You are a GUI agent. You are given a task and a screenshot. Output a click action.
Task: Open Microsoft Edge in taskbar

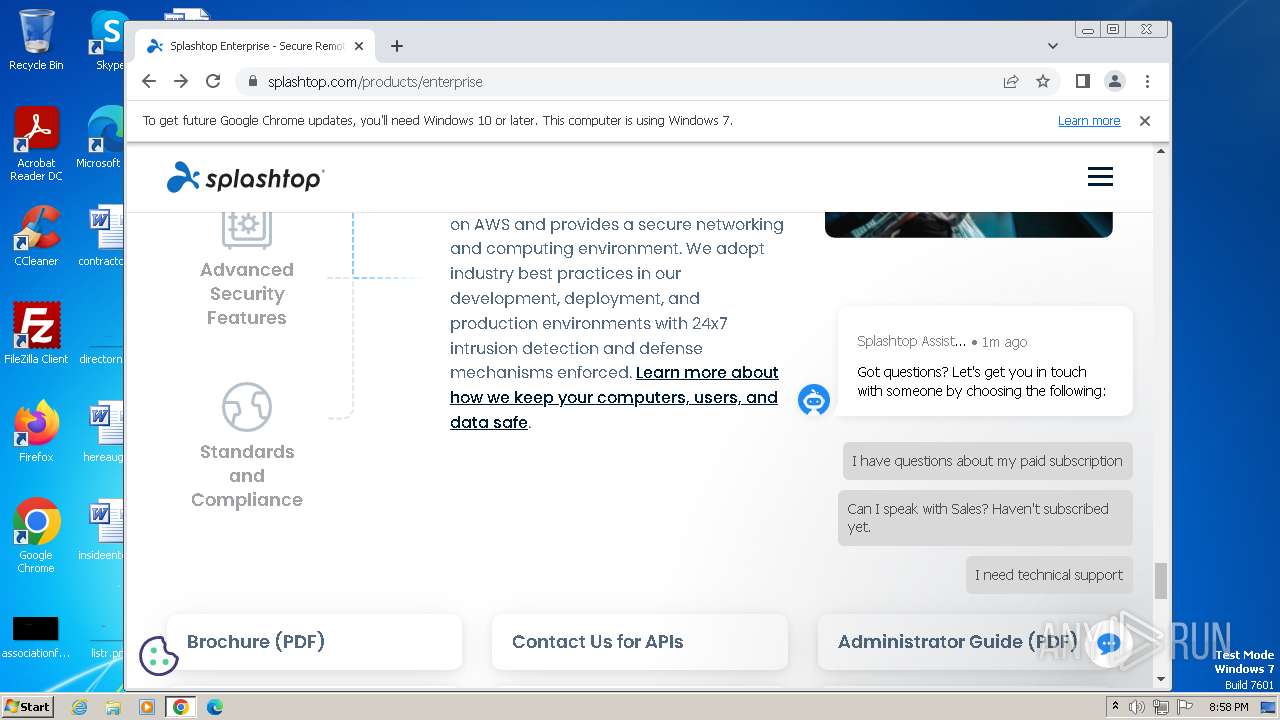[x=215, y=707]
